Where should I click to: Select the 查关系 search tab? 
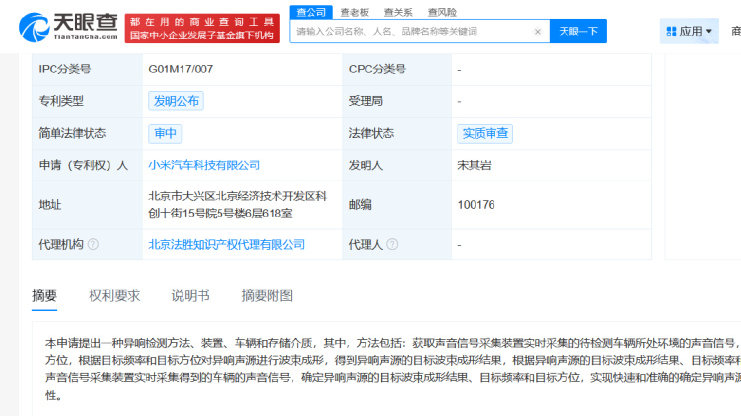(398, 12)
